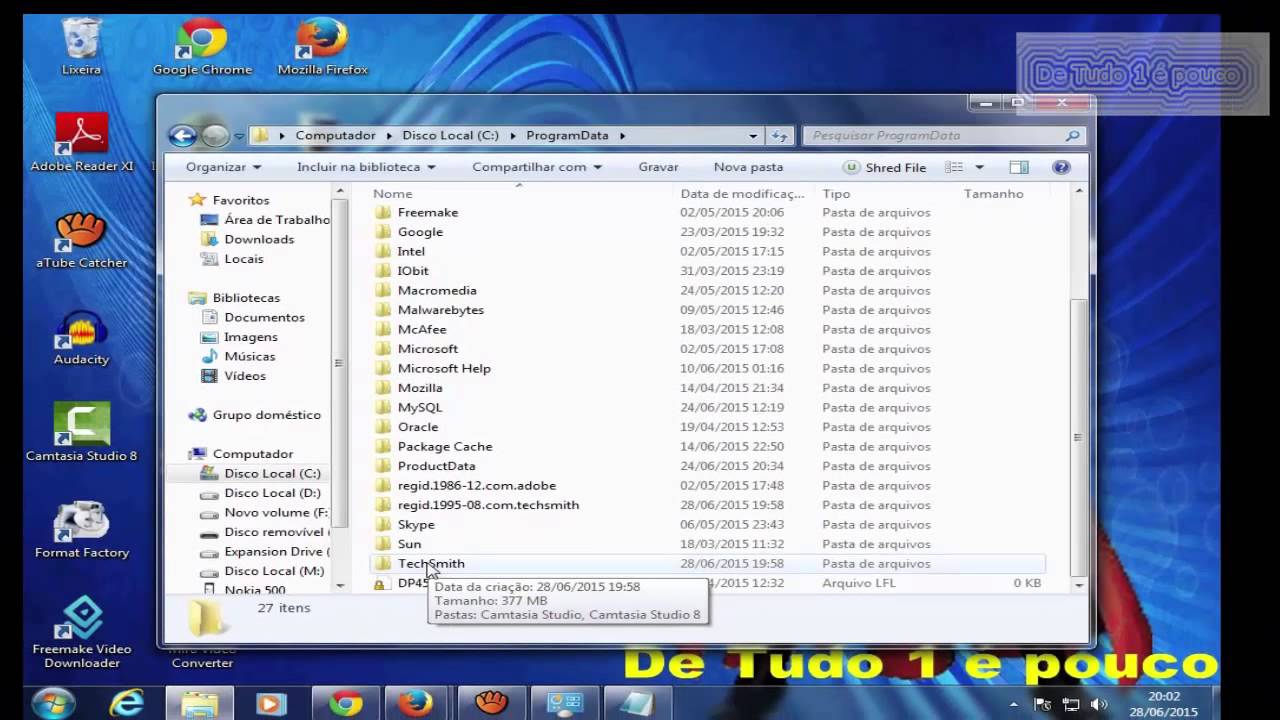This screenshot has width=1280, height=720.
Task: Navigate to Disco Local (C:) in the breadcrumb
Action: (450, 135)
